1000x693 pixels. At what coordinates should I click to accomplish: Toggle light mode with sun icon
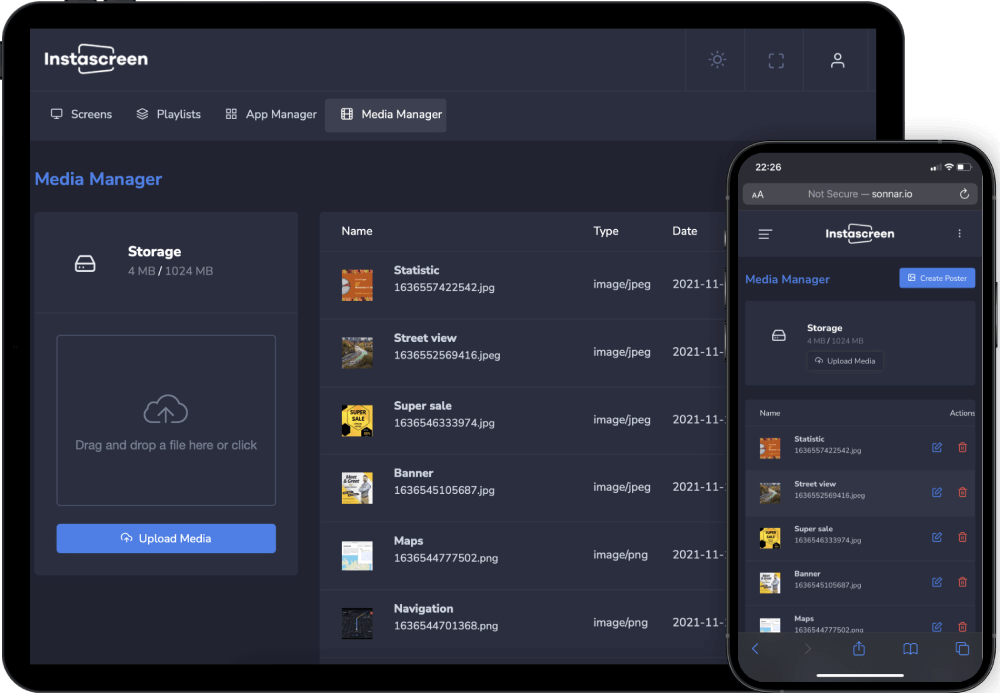tap(717, 60)
